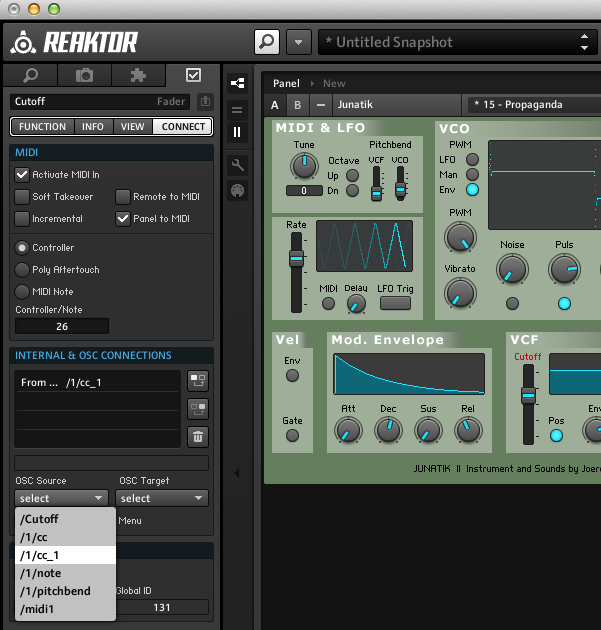Click the second connection icon beside list
This screenshot has width=601, height=630.
(198, 409)
